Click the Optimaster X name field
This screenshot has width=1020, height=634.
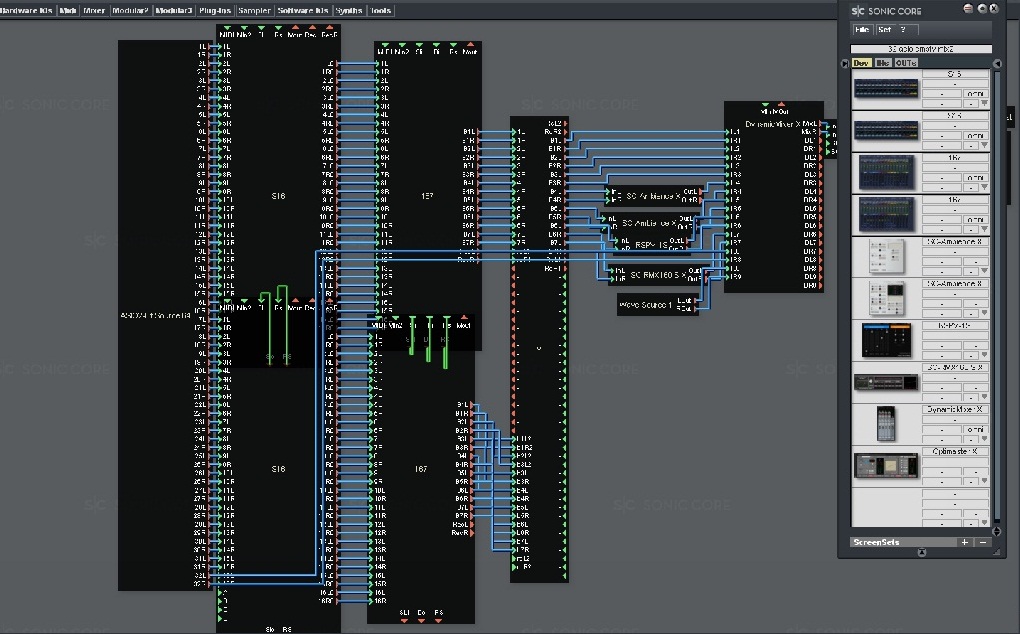954,451
